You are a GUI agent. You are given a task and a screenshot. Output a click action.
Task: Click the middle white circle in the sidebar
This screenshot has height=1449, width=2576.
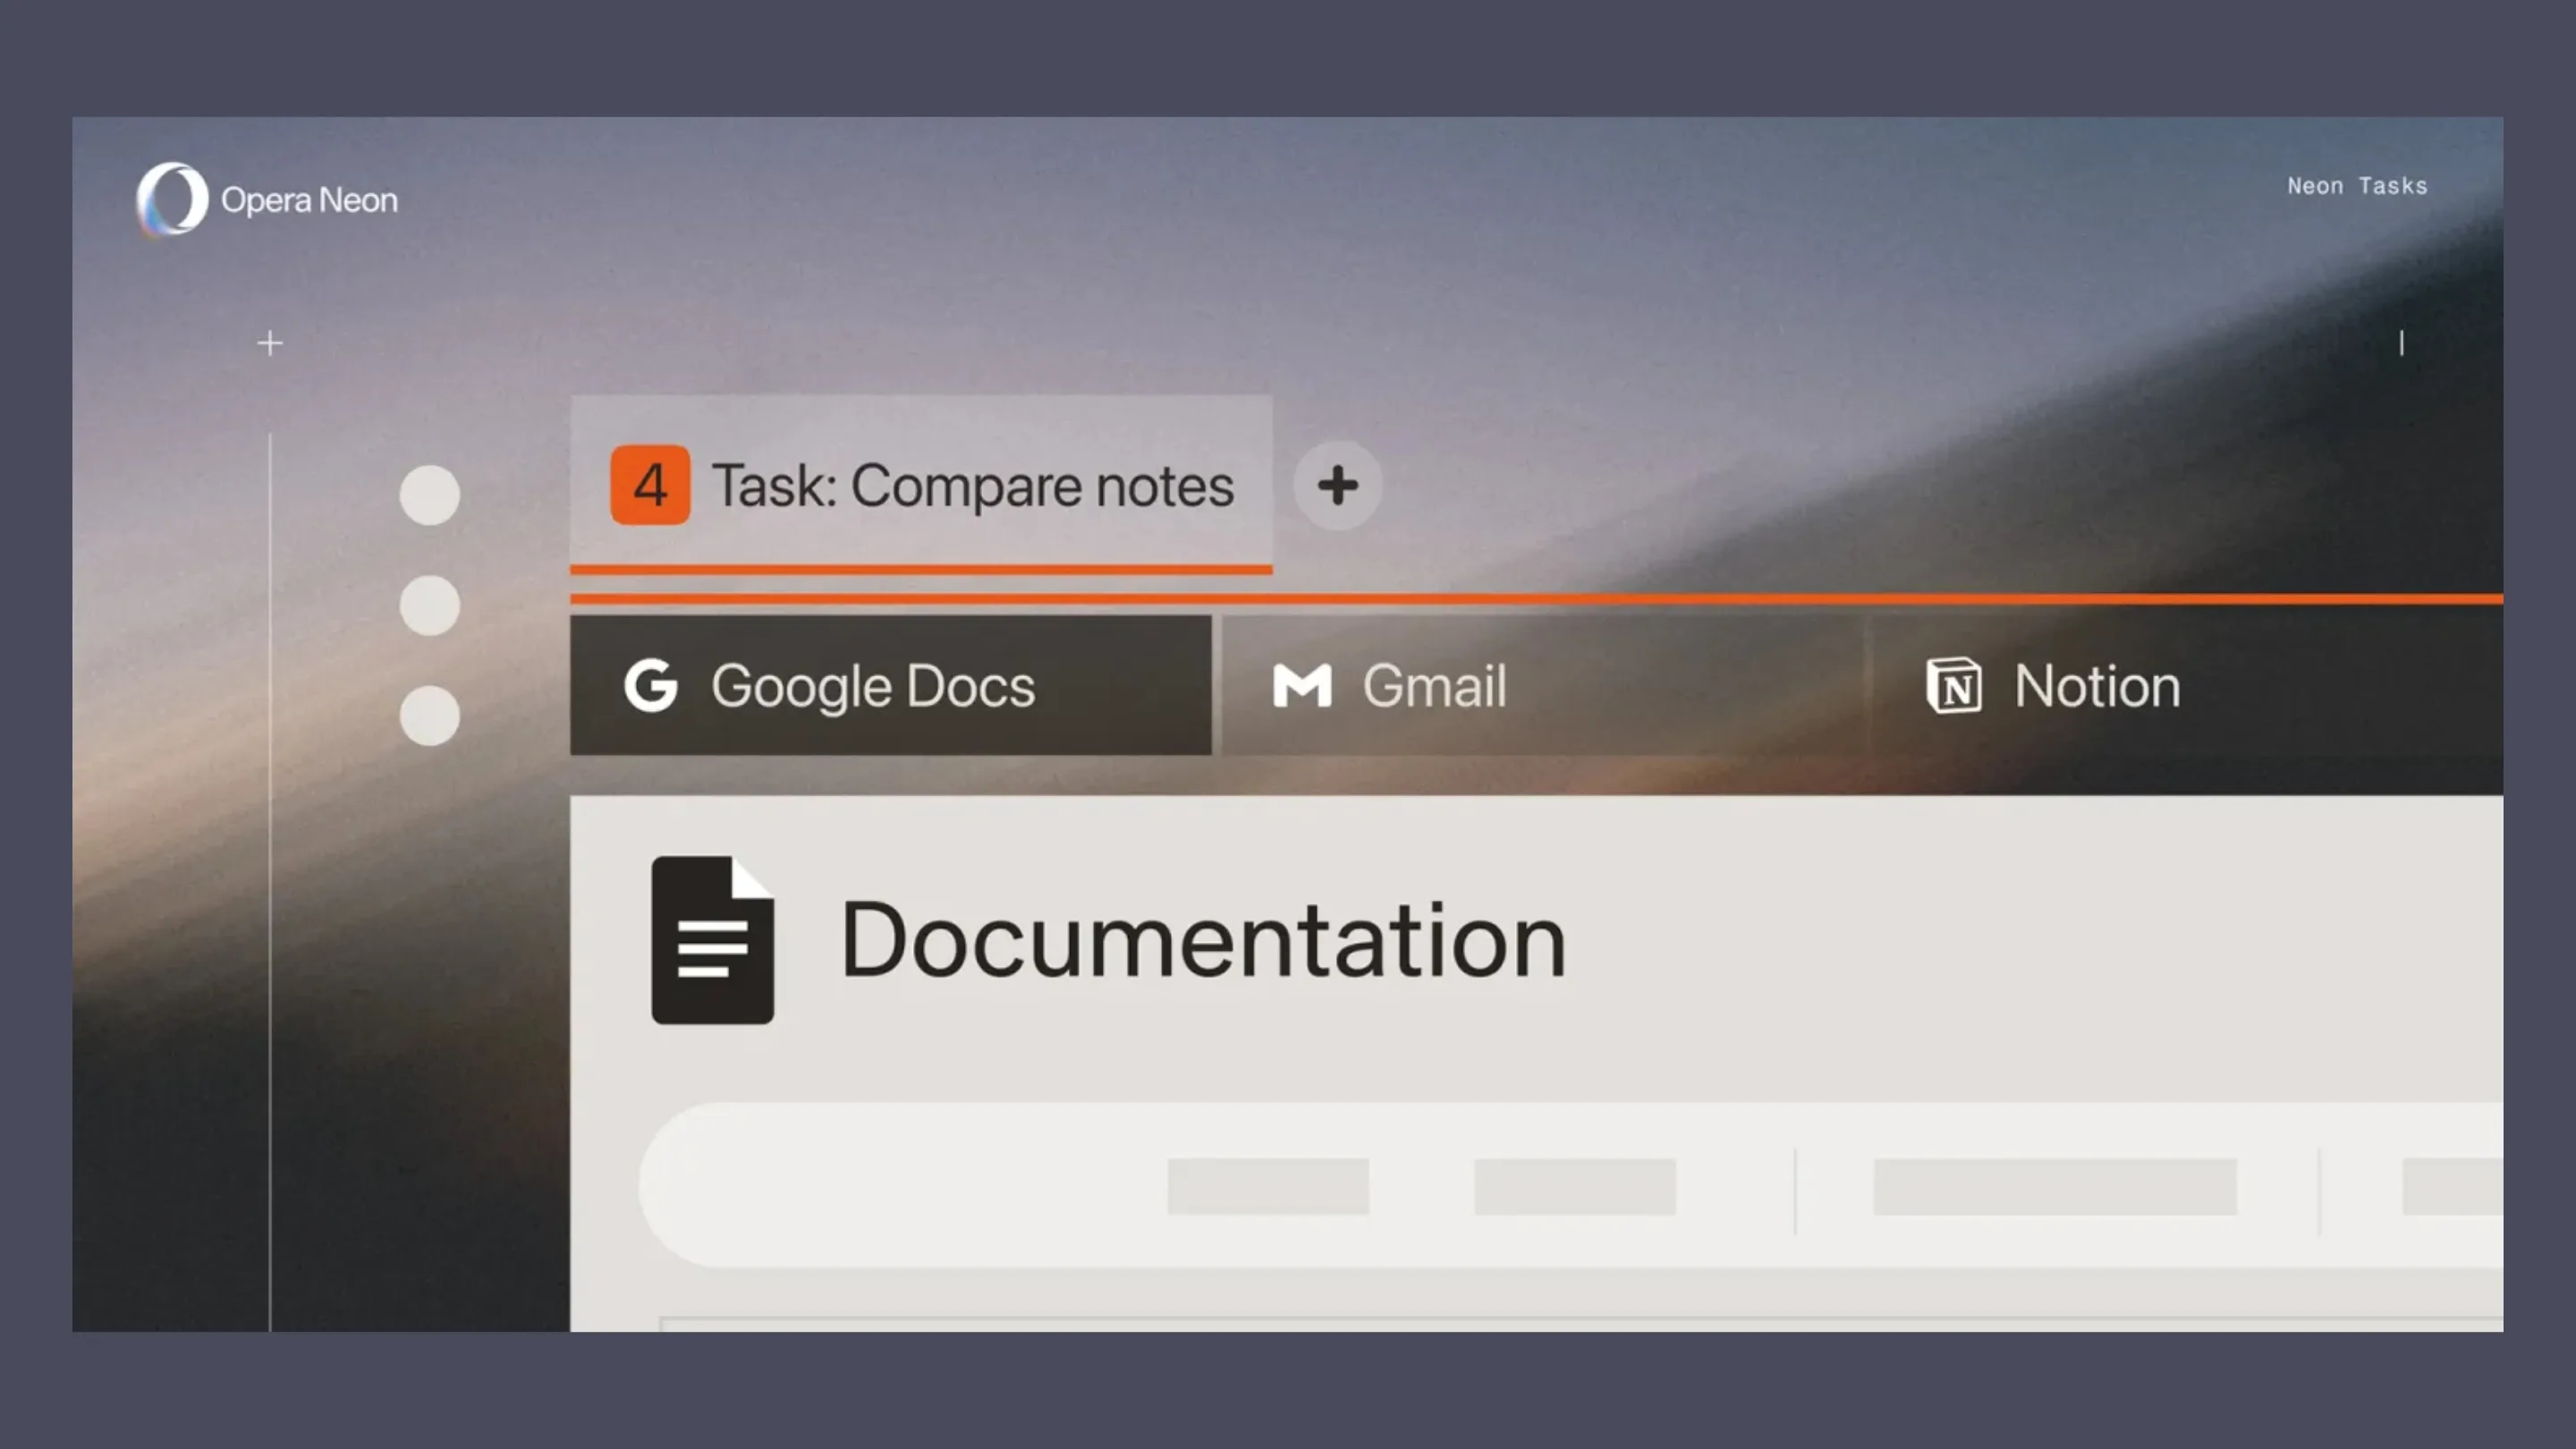tap(430, 606)
